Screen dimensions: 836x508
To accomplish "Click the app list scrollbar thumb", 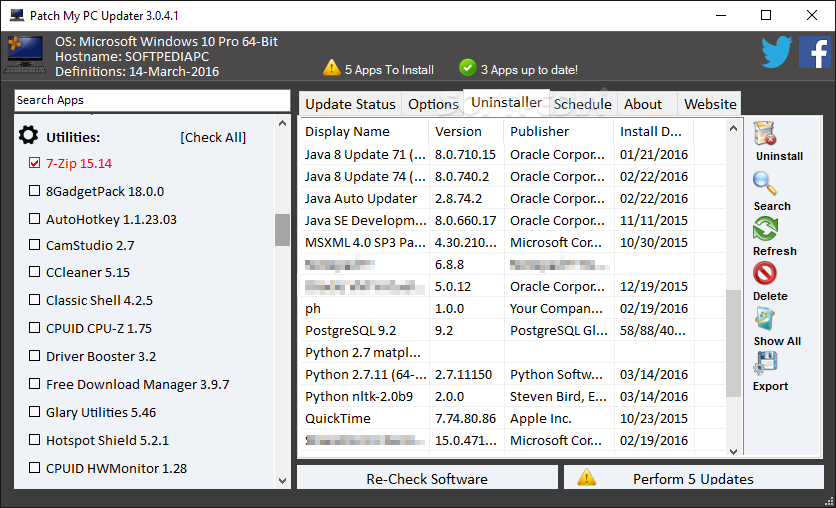I will pyautogui.click(x=283, y=230).
